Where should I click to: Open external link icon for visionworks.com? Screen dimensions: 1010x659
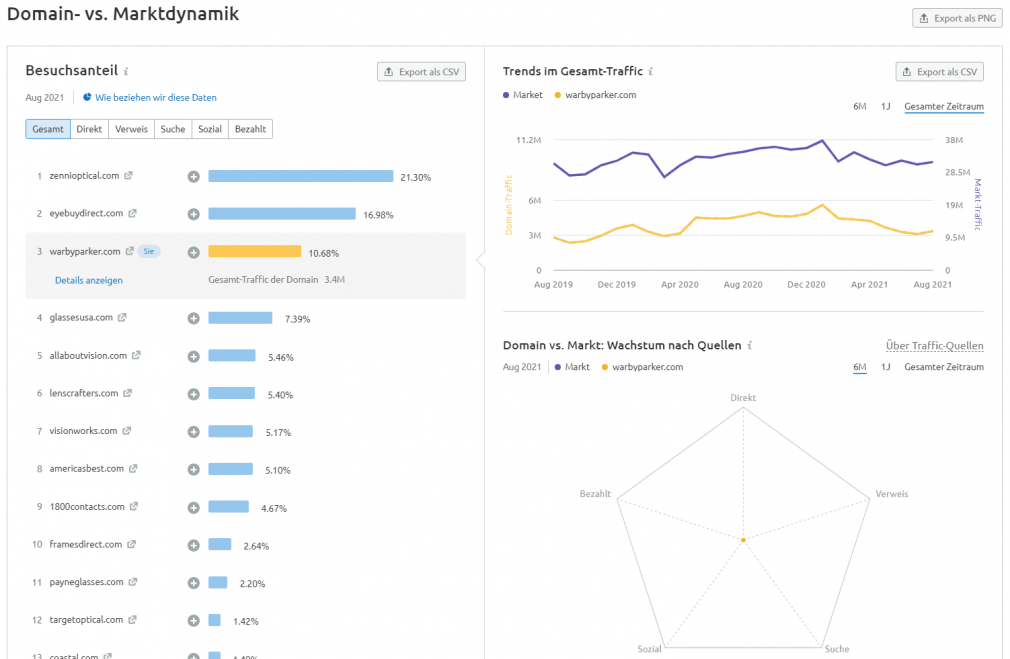(x=126, y=430)
